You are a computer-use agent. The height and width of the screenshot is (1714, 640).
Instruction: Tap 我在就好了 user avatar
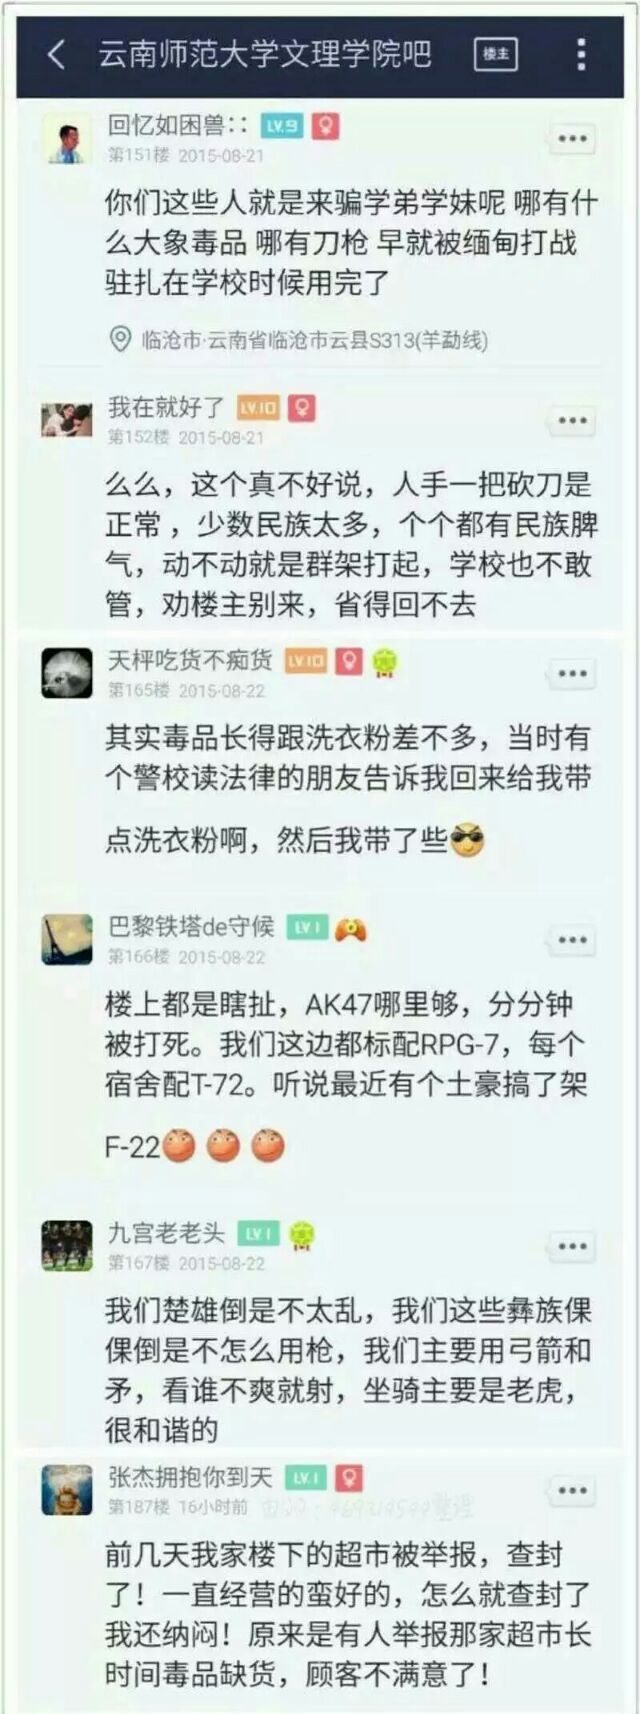tap(67, 419)
